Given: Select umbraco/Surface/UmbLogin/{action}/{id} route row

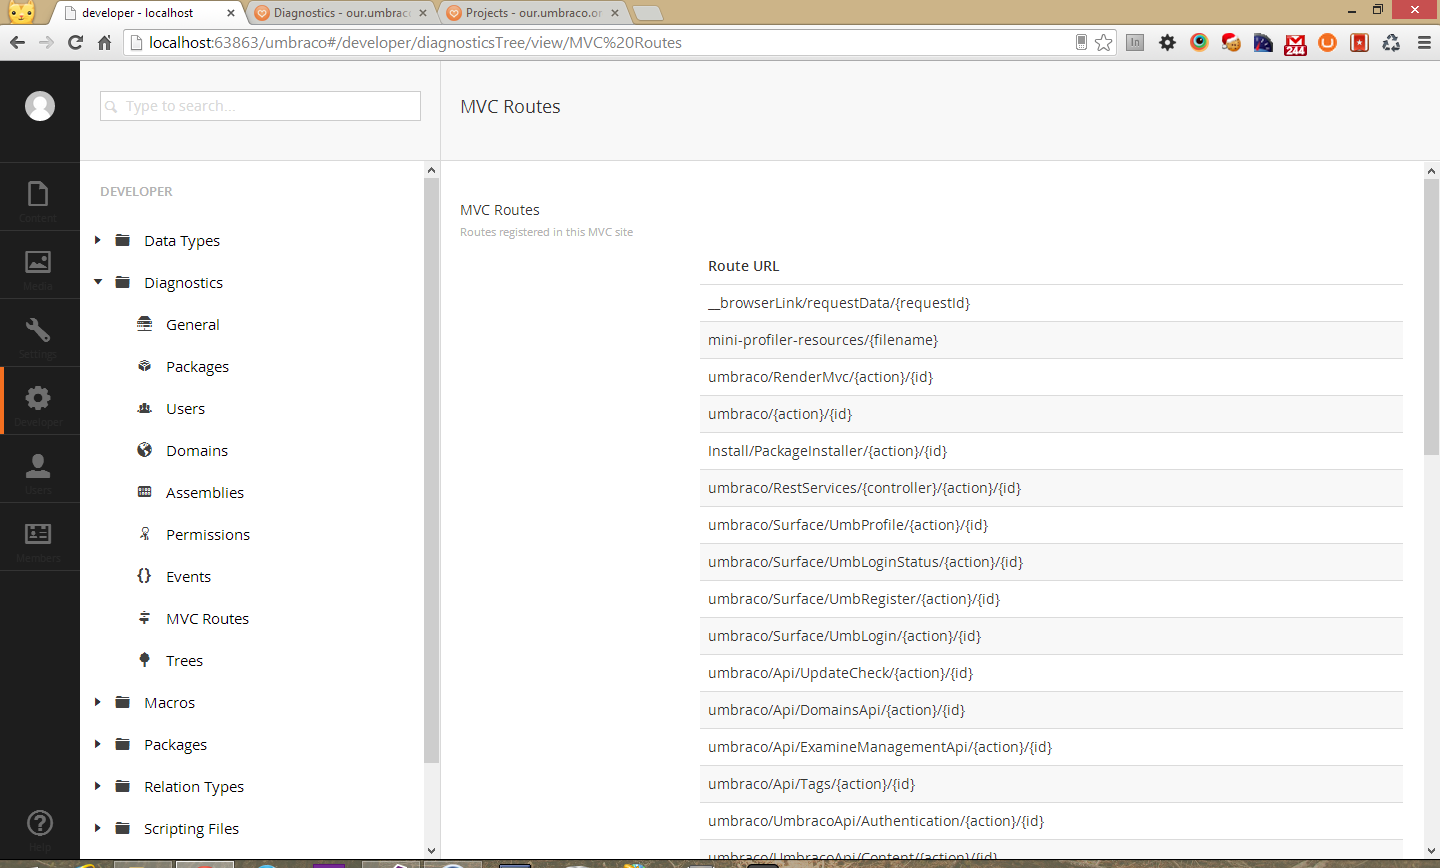Looking at the screenshot, I should tap(1051, 636).
